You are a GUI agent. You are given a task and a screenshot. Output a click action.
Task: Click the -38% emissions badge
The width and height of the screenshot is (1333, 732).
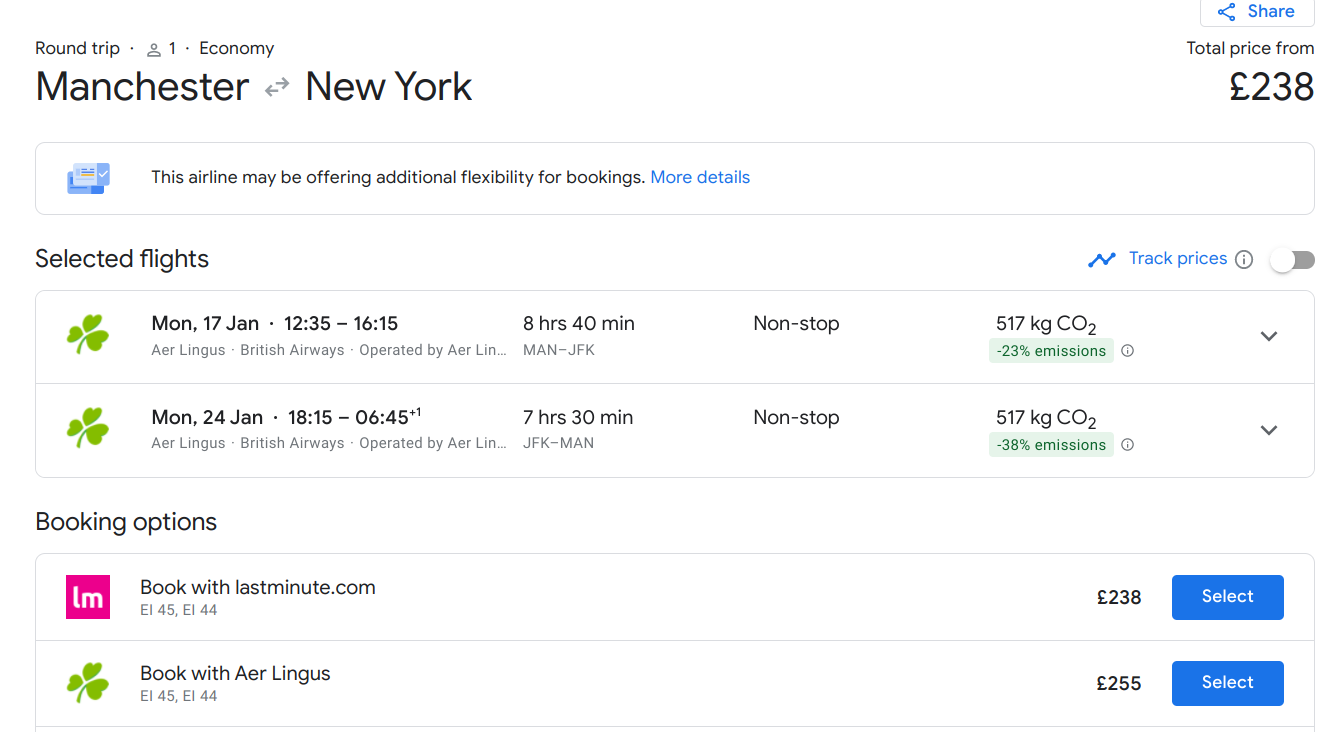tap(1051, 445)
